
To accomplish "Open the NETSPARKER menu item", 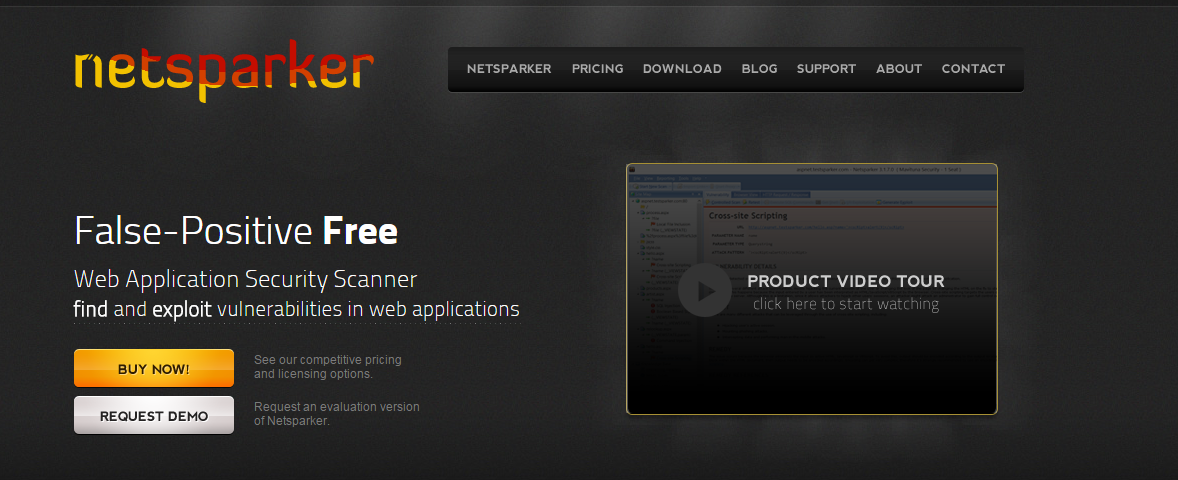I will click(509, 69).
